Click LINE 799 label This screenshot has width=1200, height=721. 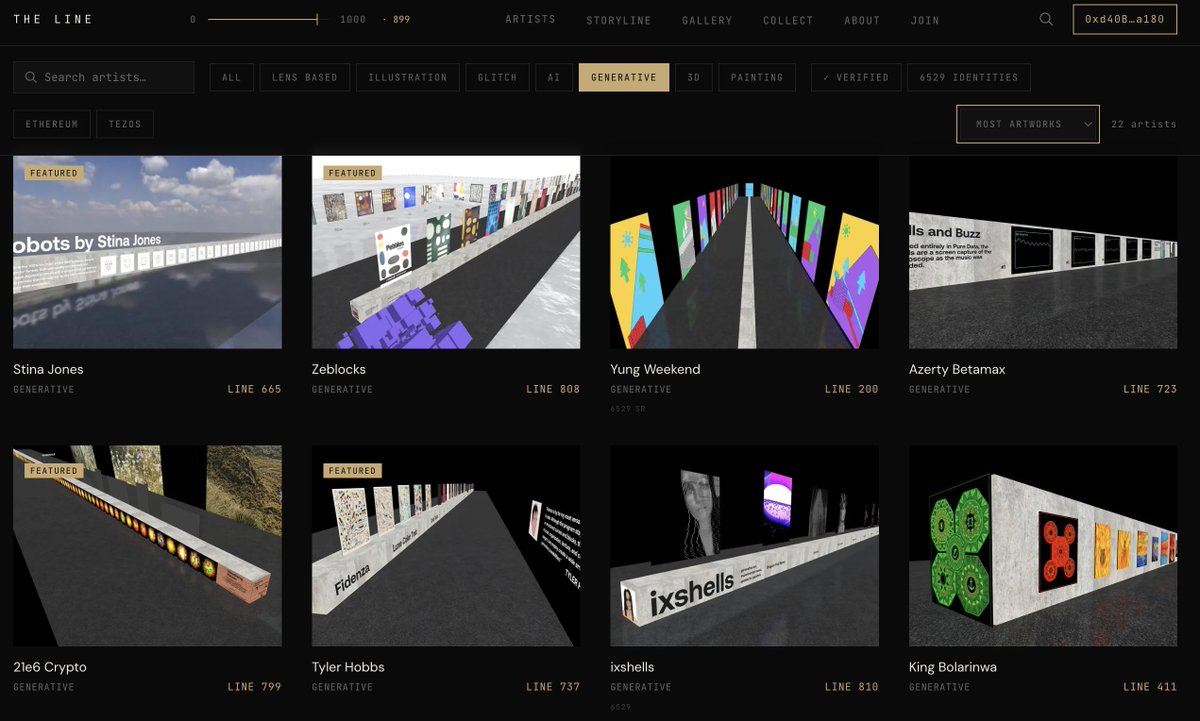(254, 687)
